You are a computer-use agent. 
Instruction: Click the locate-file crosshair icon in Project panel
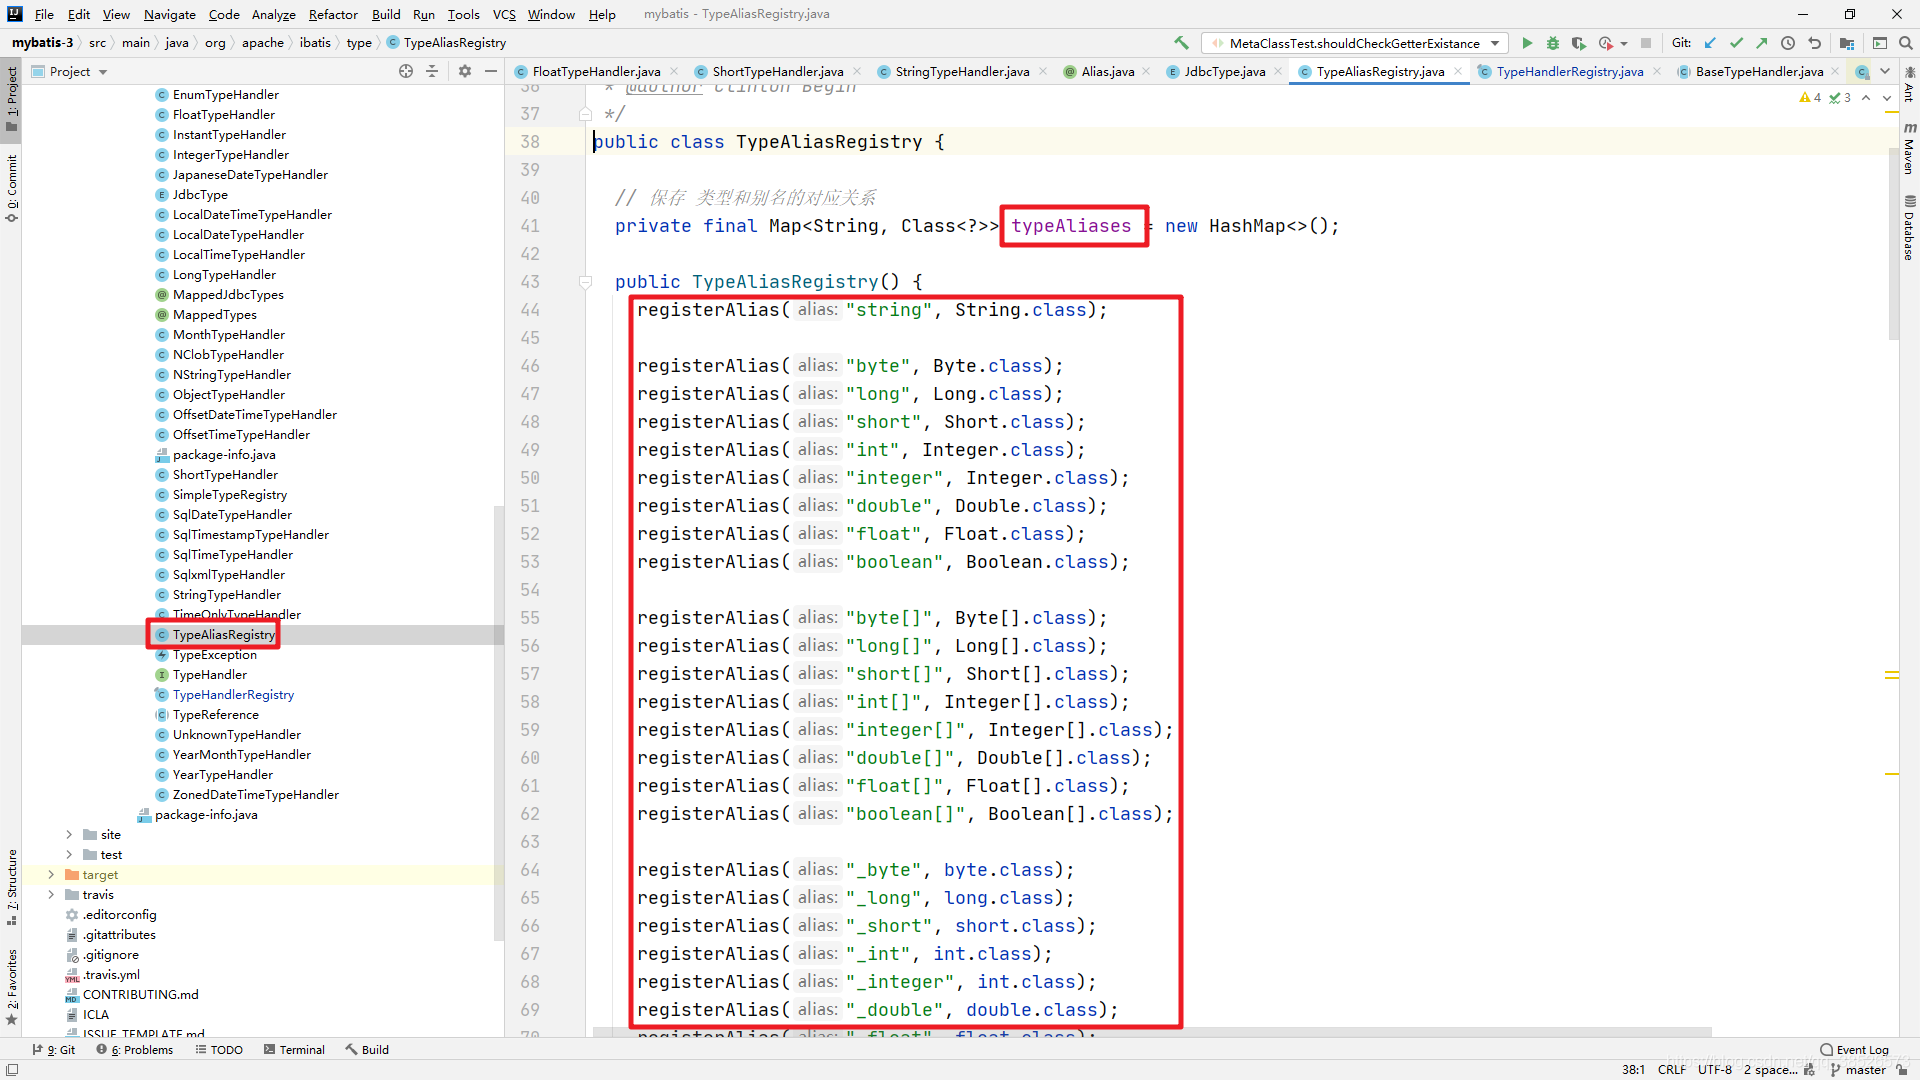pyautogui.click(x=406, y=71)
